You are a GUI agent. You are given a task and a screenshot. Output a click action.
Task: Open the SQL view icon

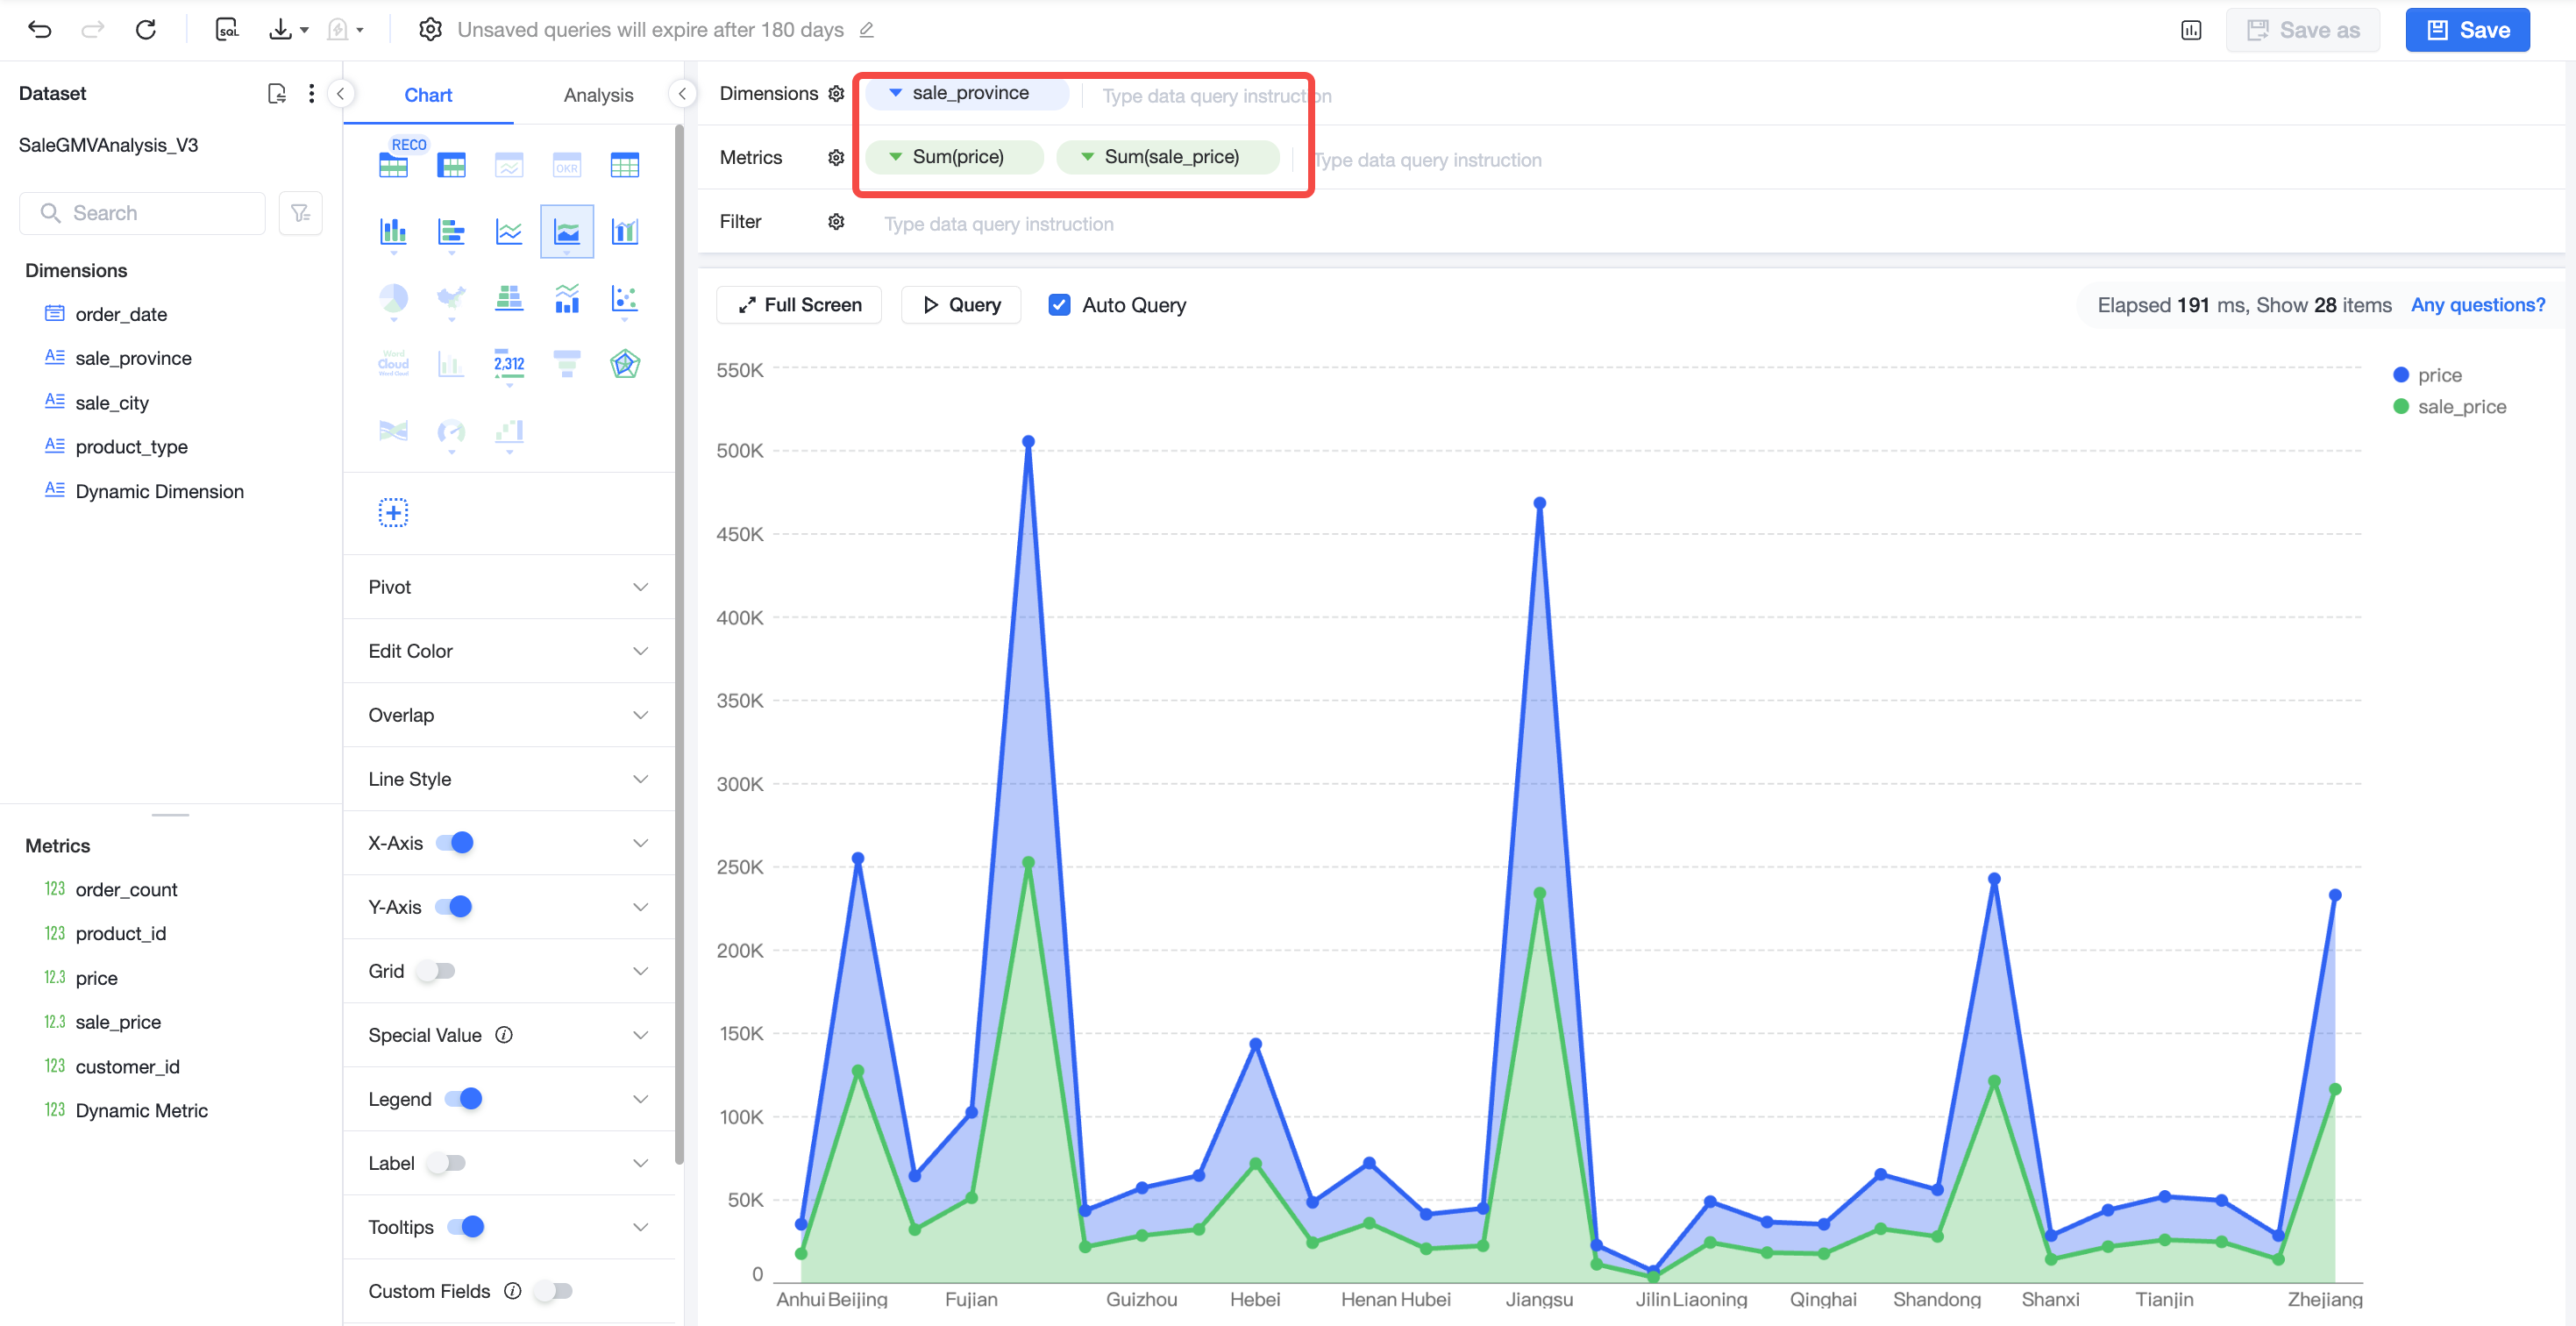227,30
